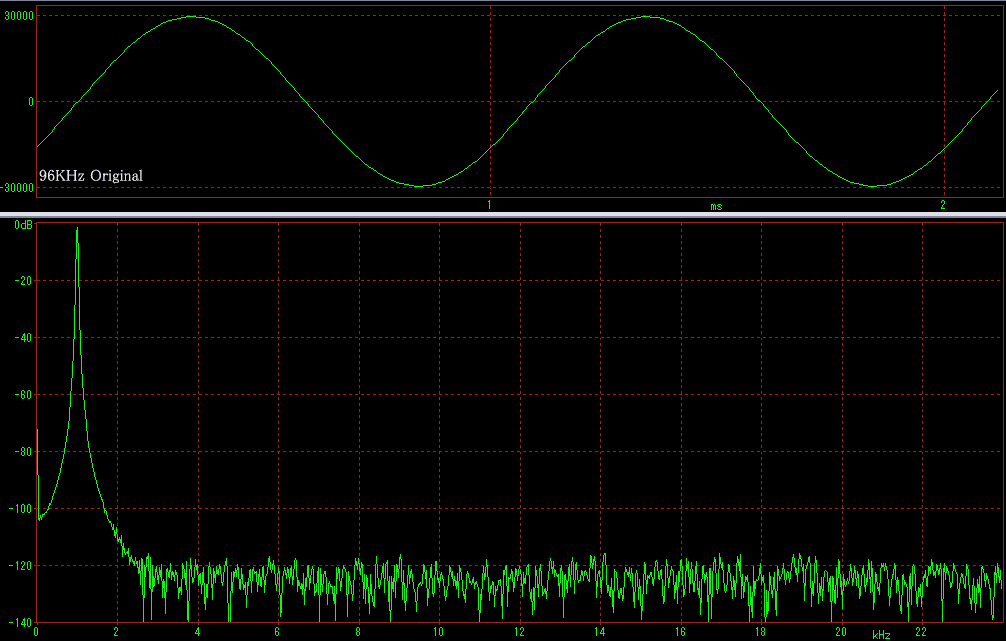Click the "12" kHz frequency axis label
1006x641 pixels.
(x=519, y=632)
